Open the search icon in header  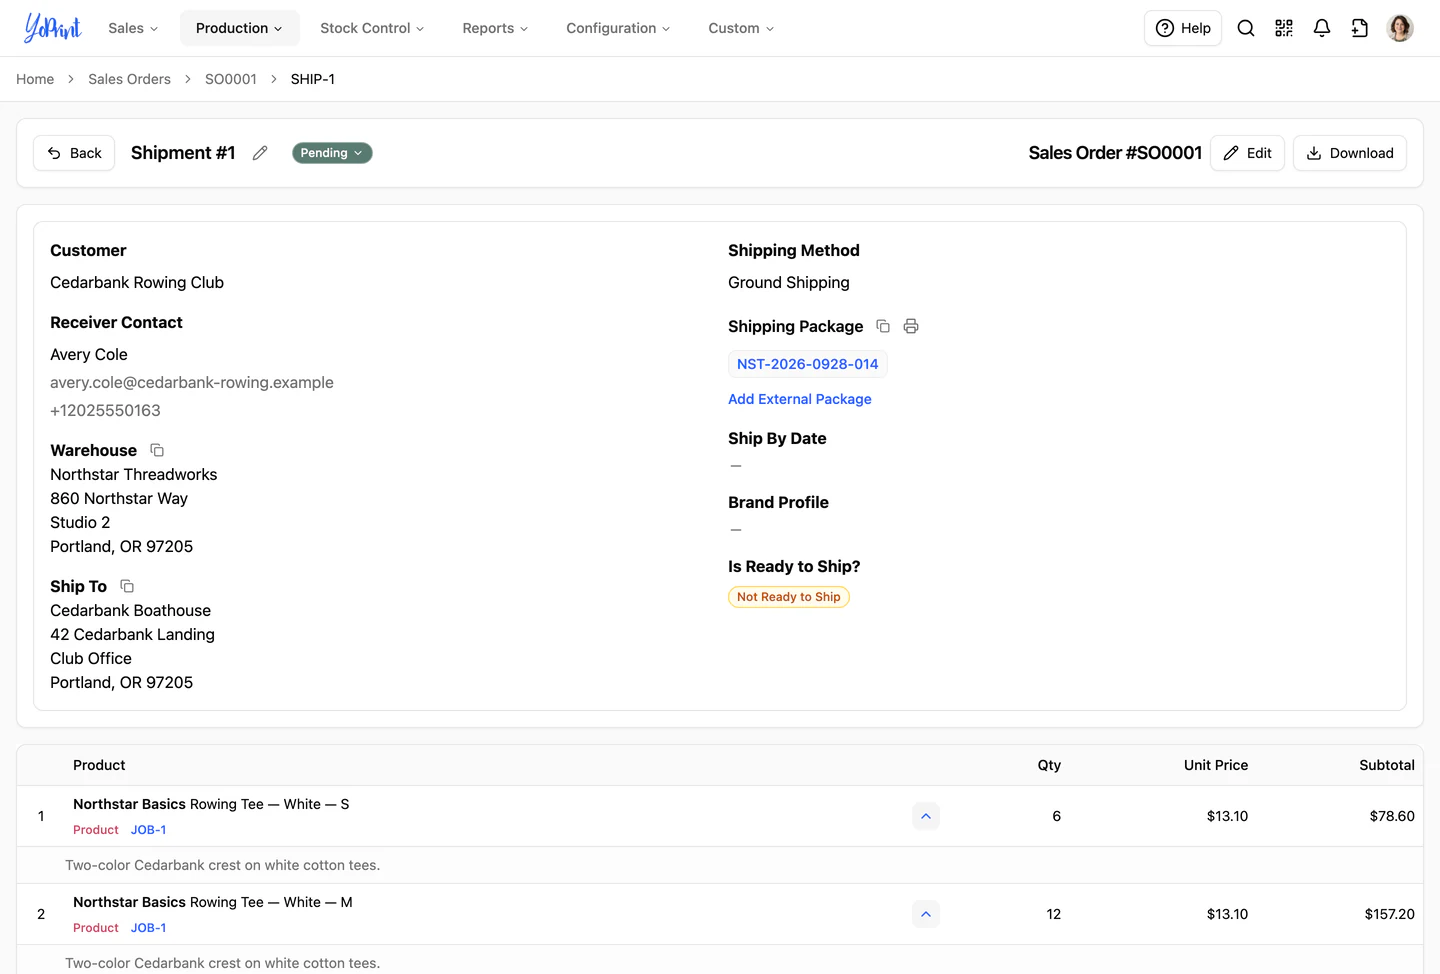[1246, 28]
